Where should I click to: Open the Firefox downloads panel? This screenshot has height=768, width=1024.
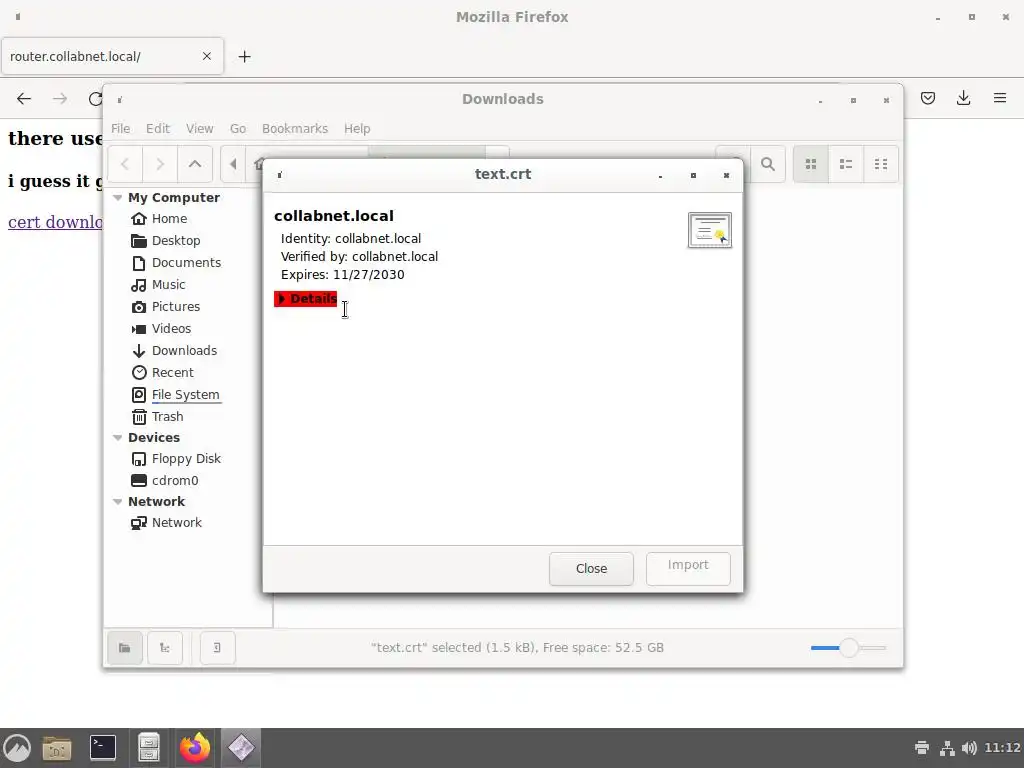click(x=963, y=98)
